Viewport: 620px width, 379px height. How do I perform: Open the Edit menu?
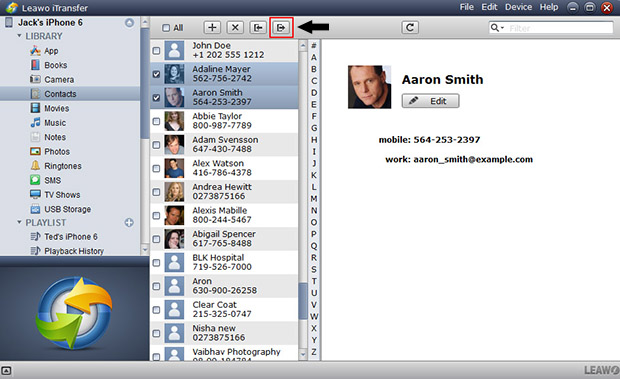[489, 7]
